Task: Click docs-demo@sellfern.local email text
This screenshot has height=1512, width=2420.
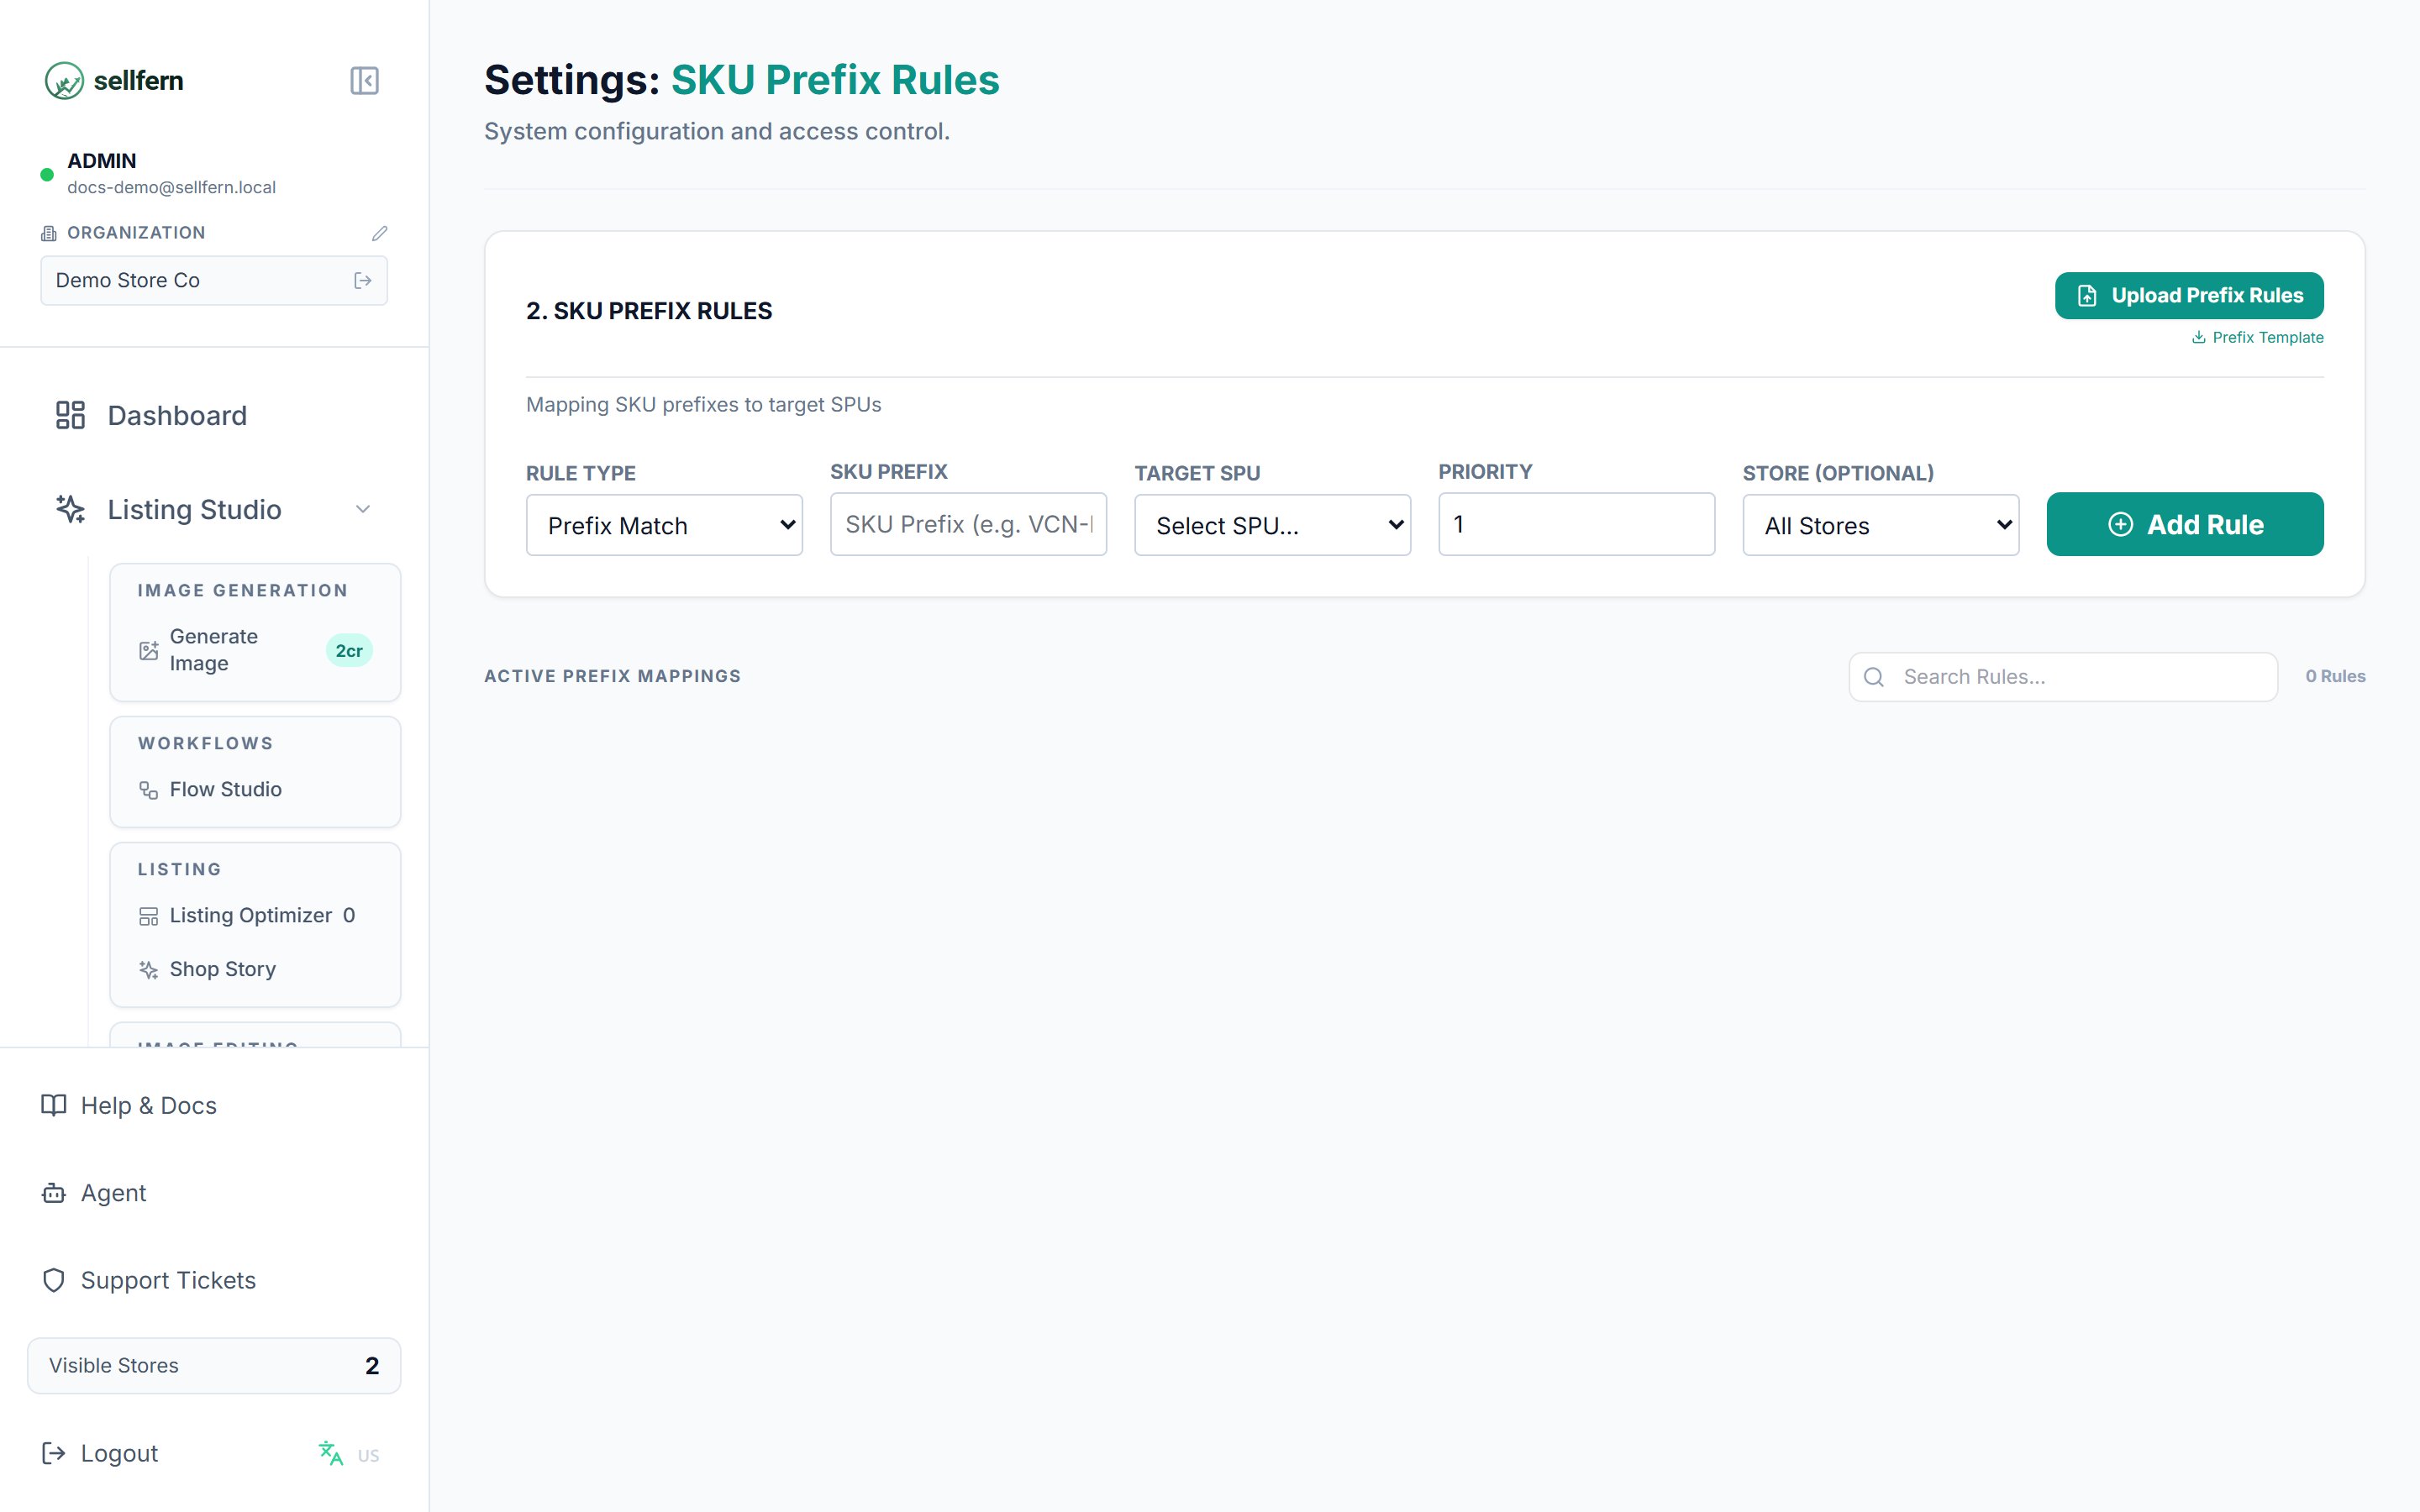Action: pos(171,188)
